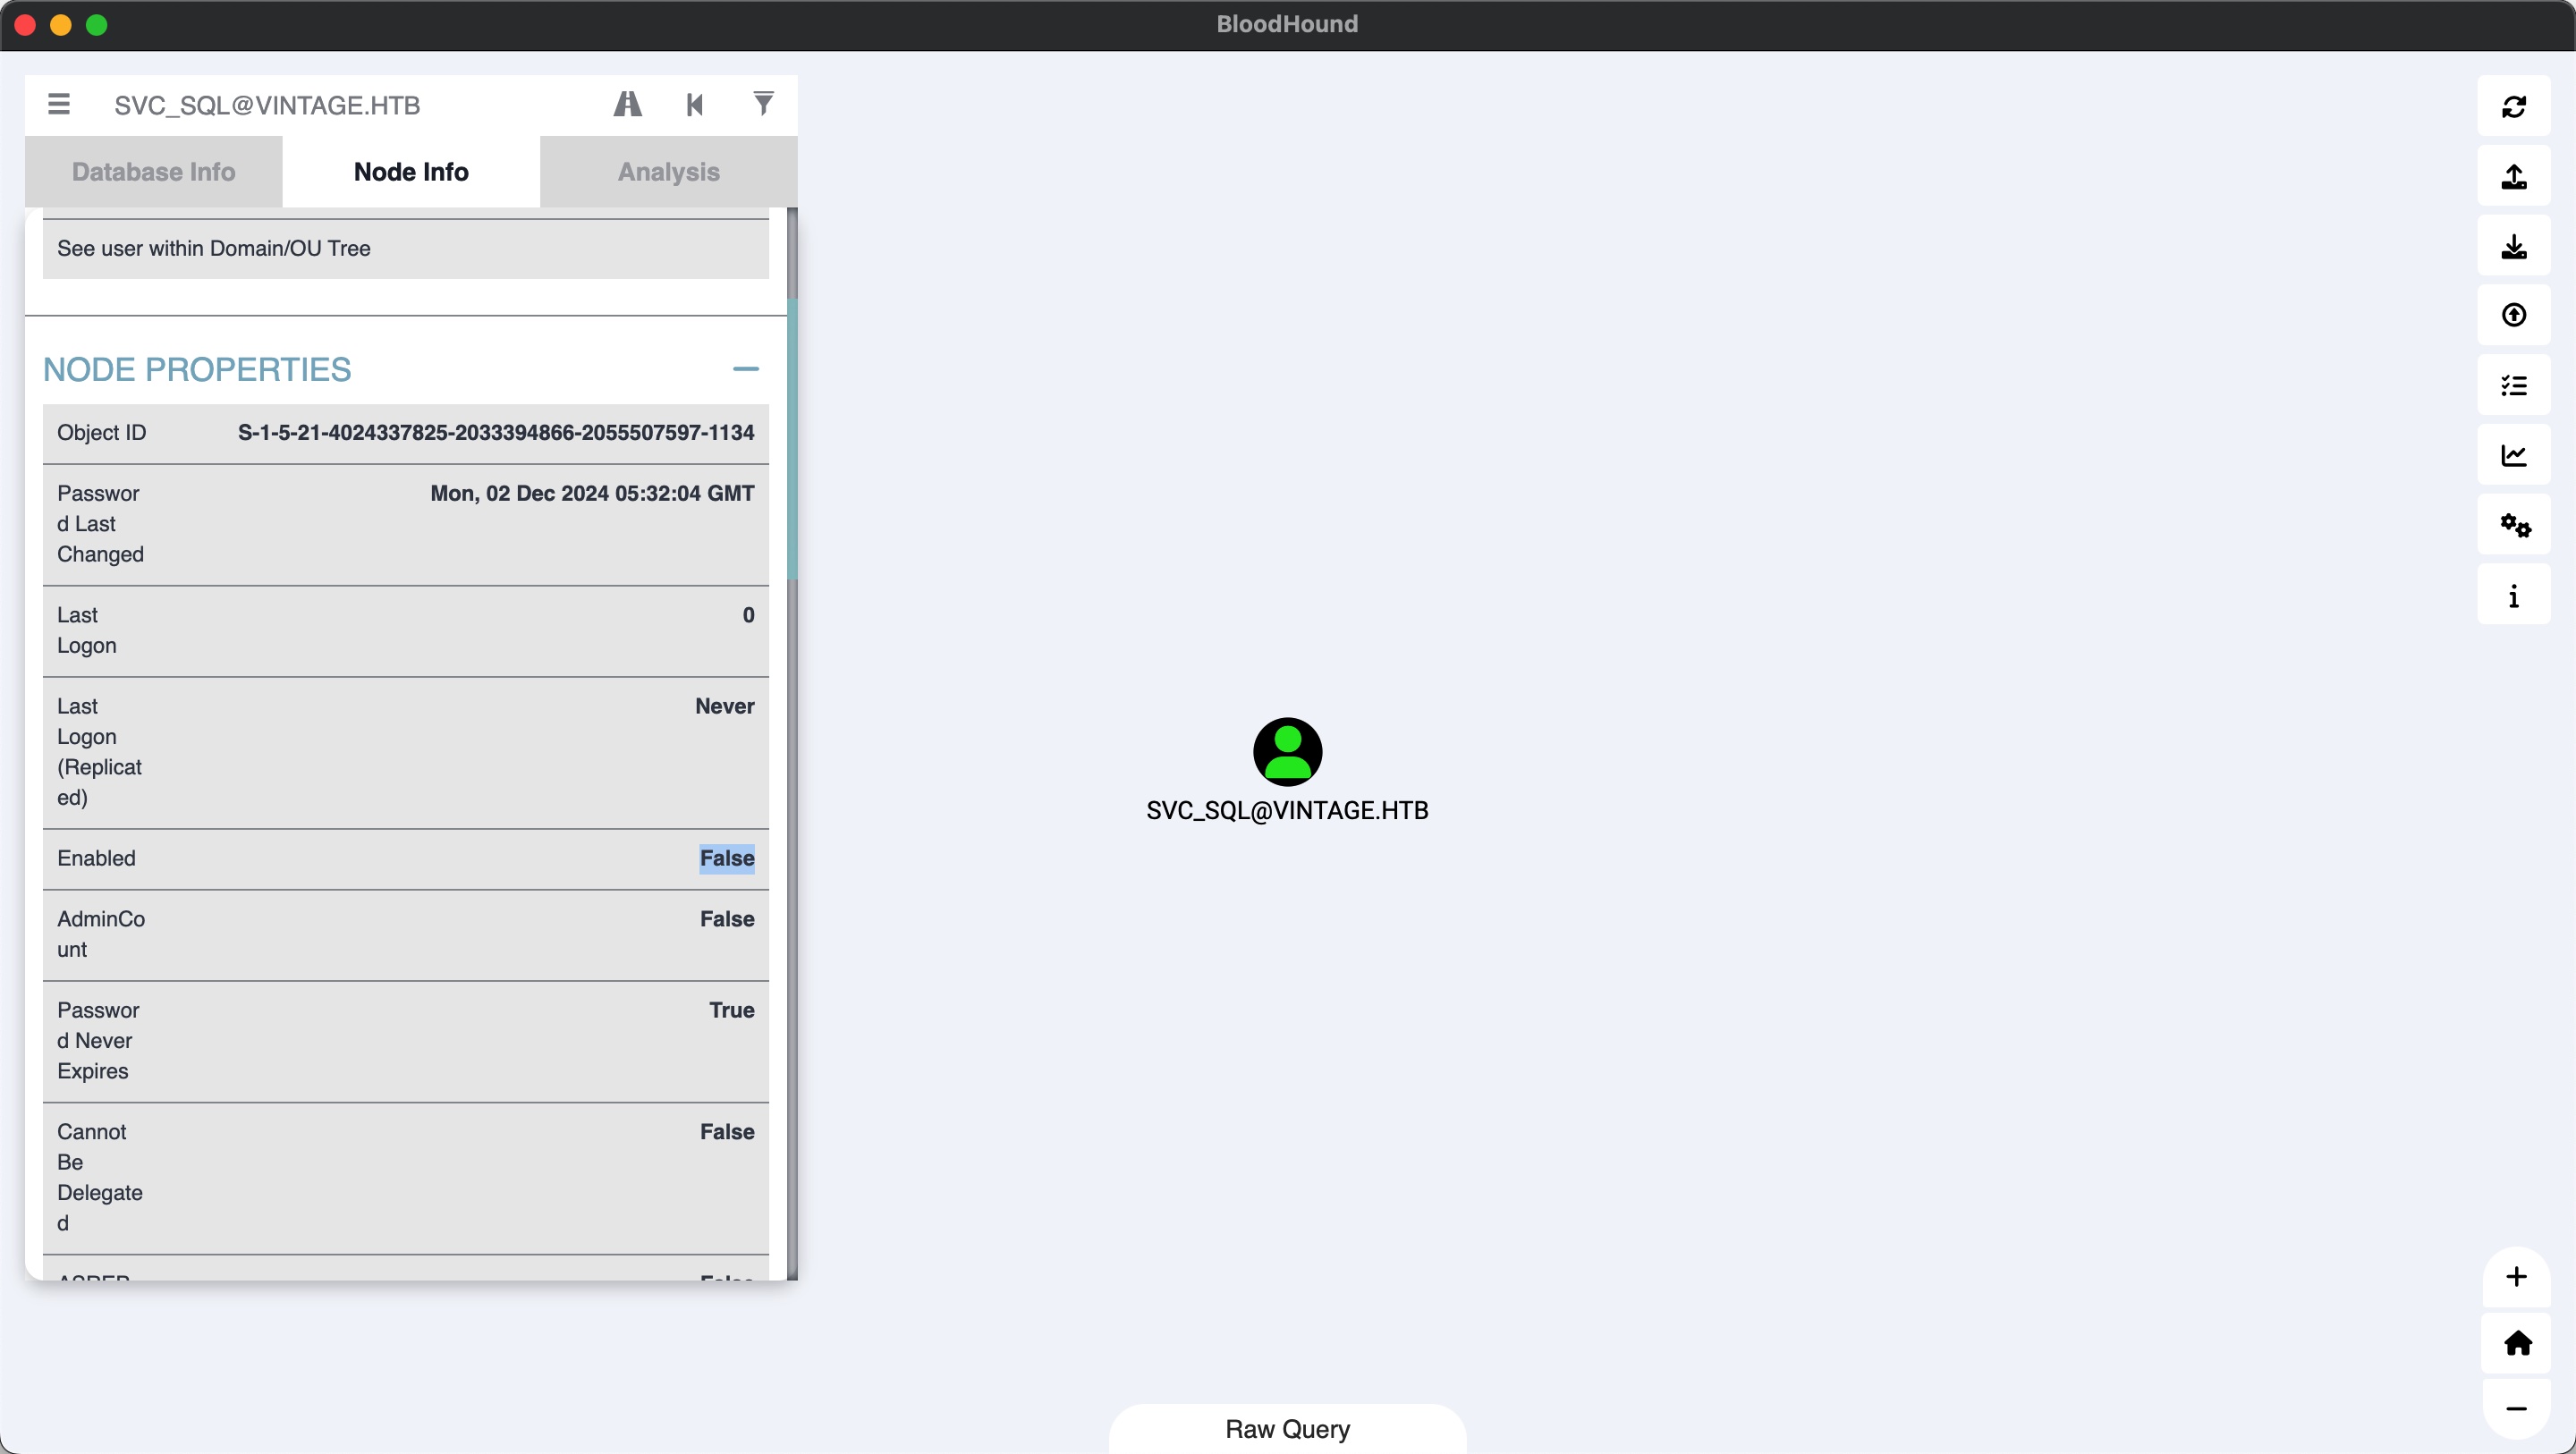Open settings with the gears icon
2576x1454 pixels.
pos(2513,526)
